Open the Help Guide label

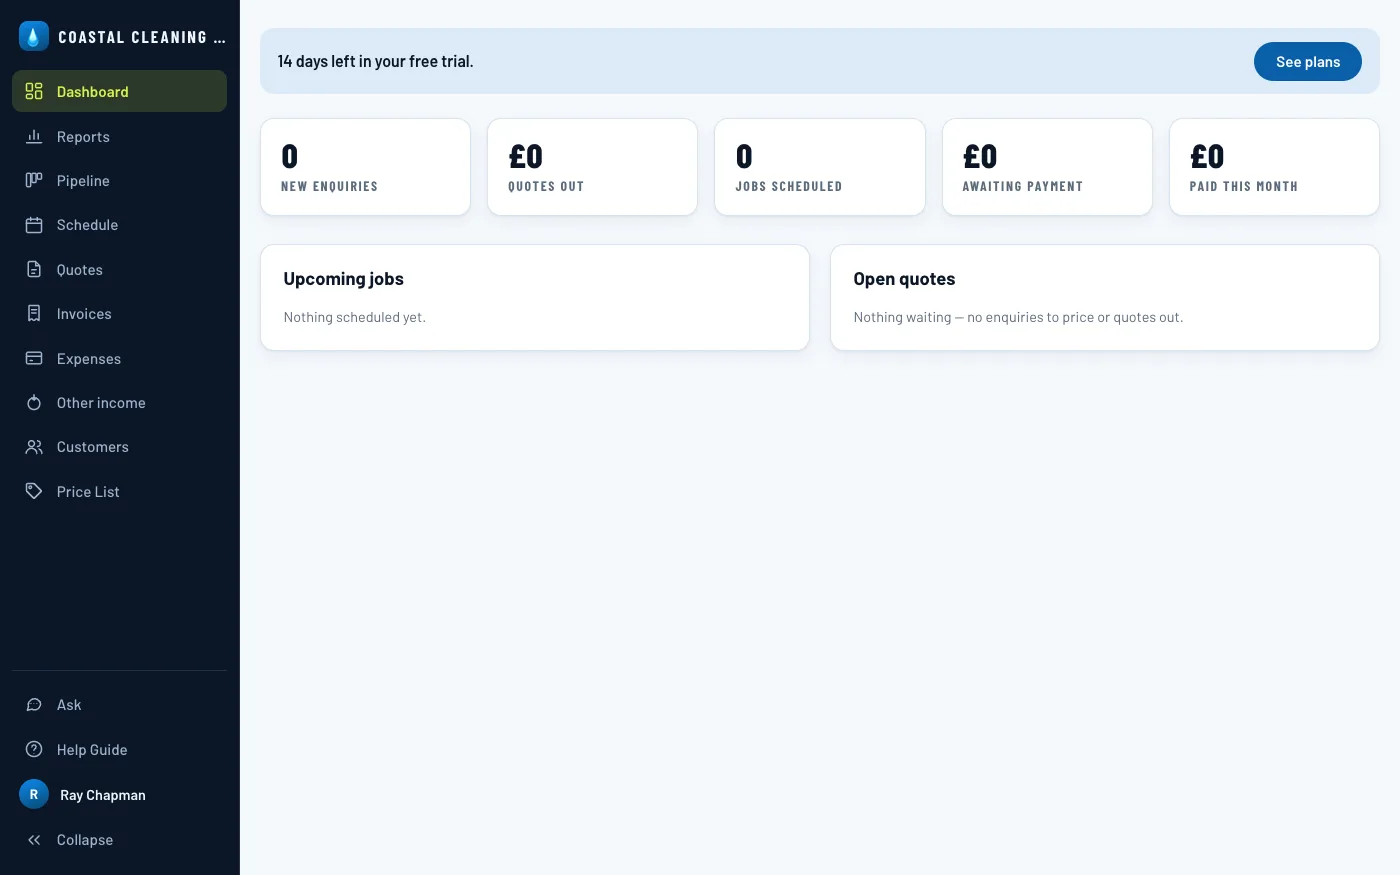tap(92, 750)
